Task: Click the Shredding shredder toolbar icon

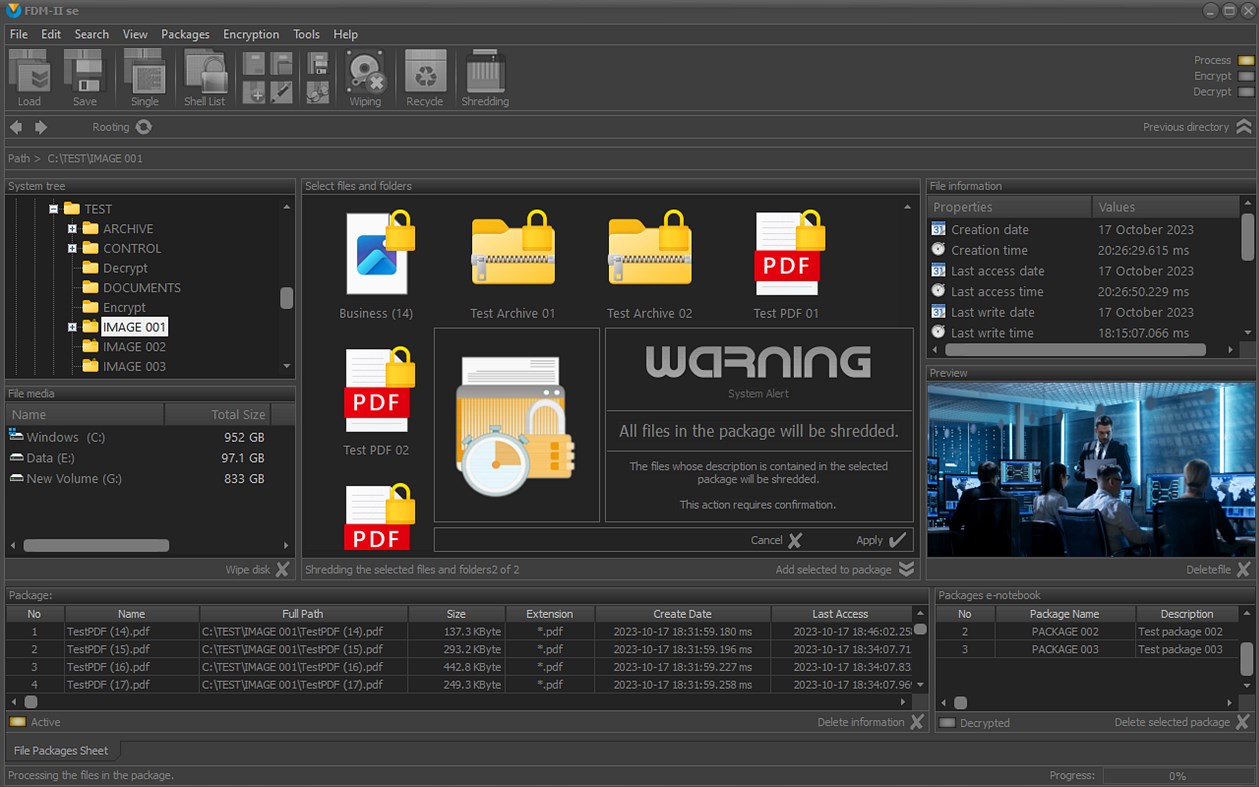Action: pos(486,72)
